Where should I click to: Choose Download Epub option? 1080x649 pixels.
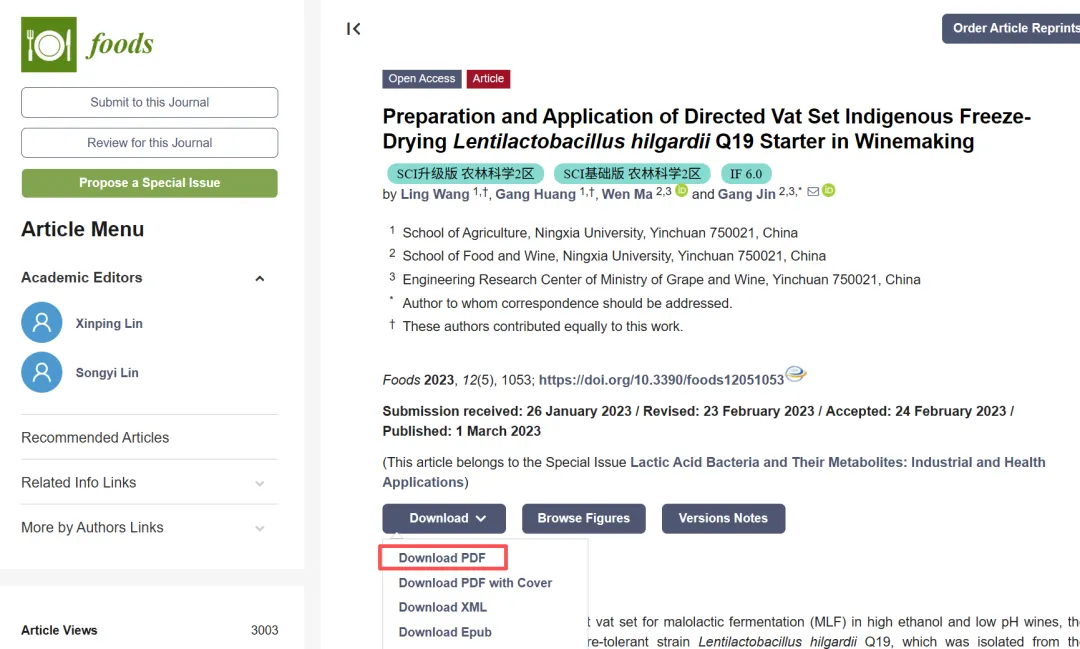[x=445, y=632]
